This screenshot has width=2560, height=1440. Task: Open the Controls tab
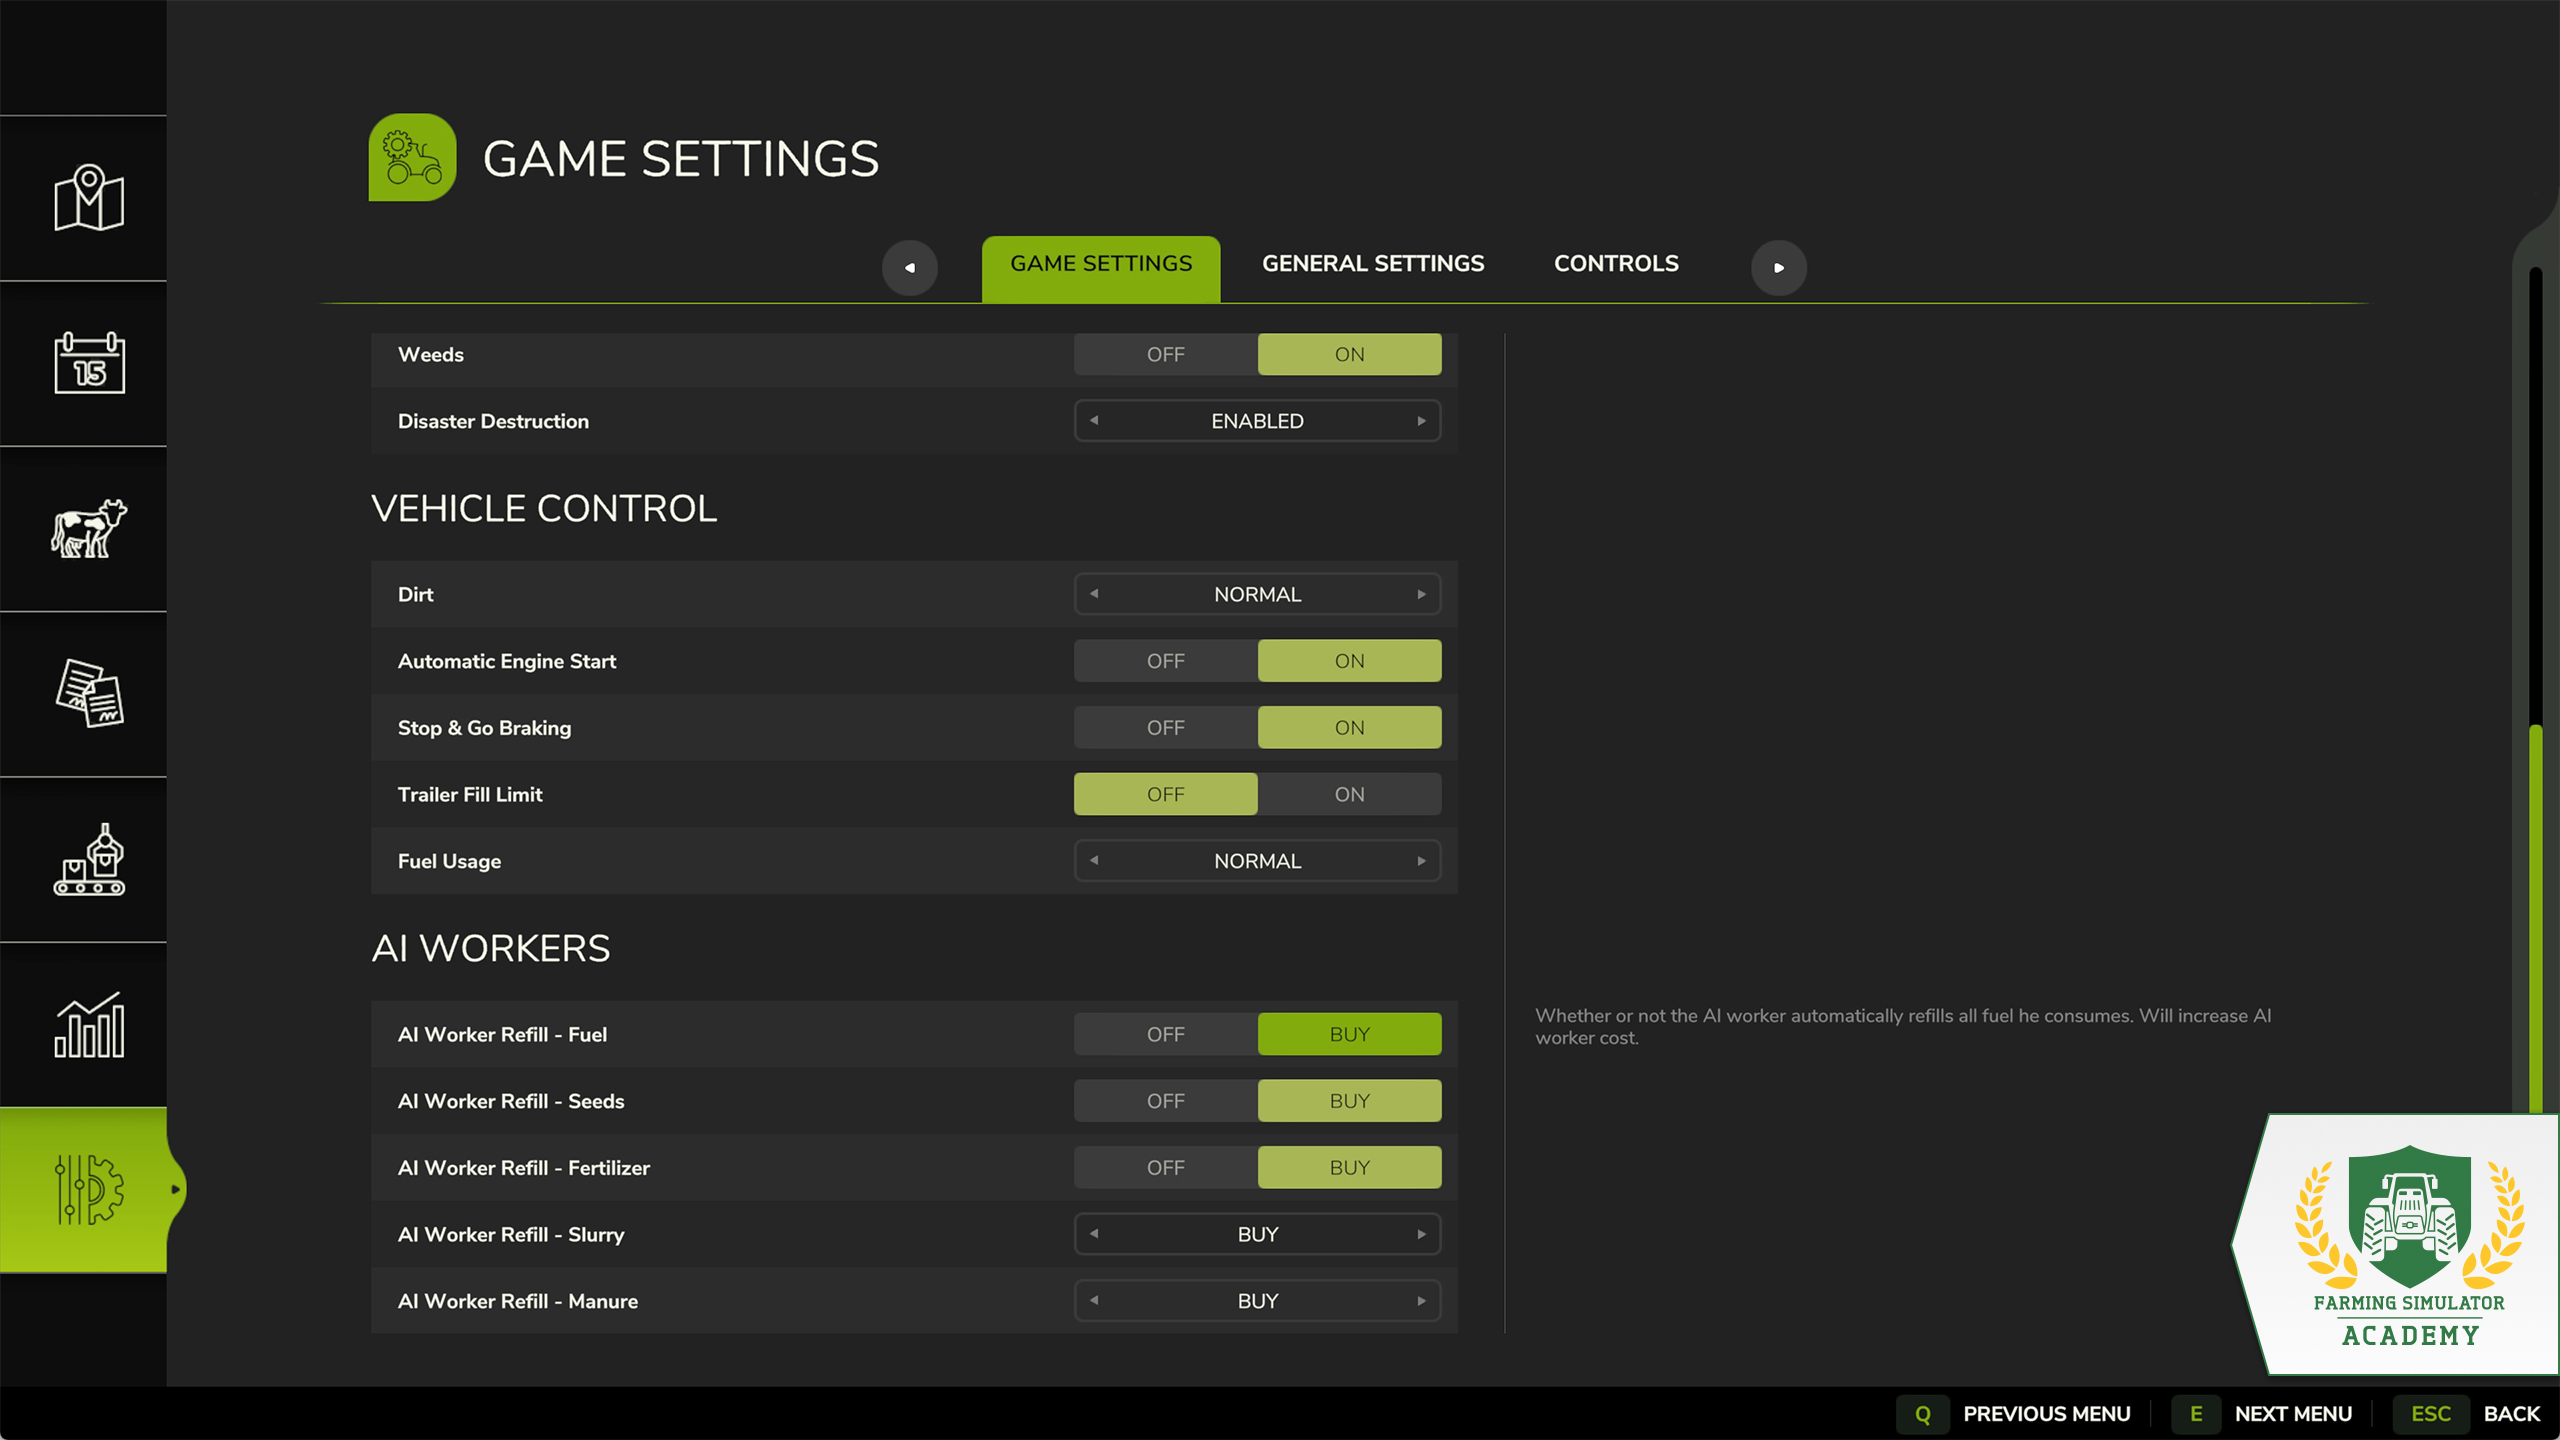point(1616,264)
